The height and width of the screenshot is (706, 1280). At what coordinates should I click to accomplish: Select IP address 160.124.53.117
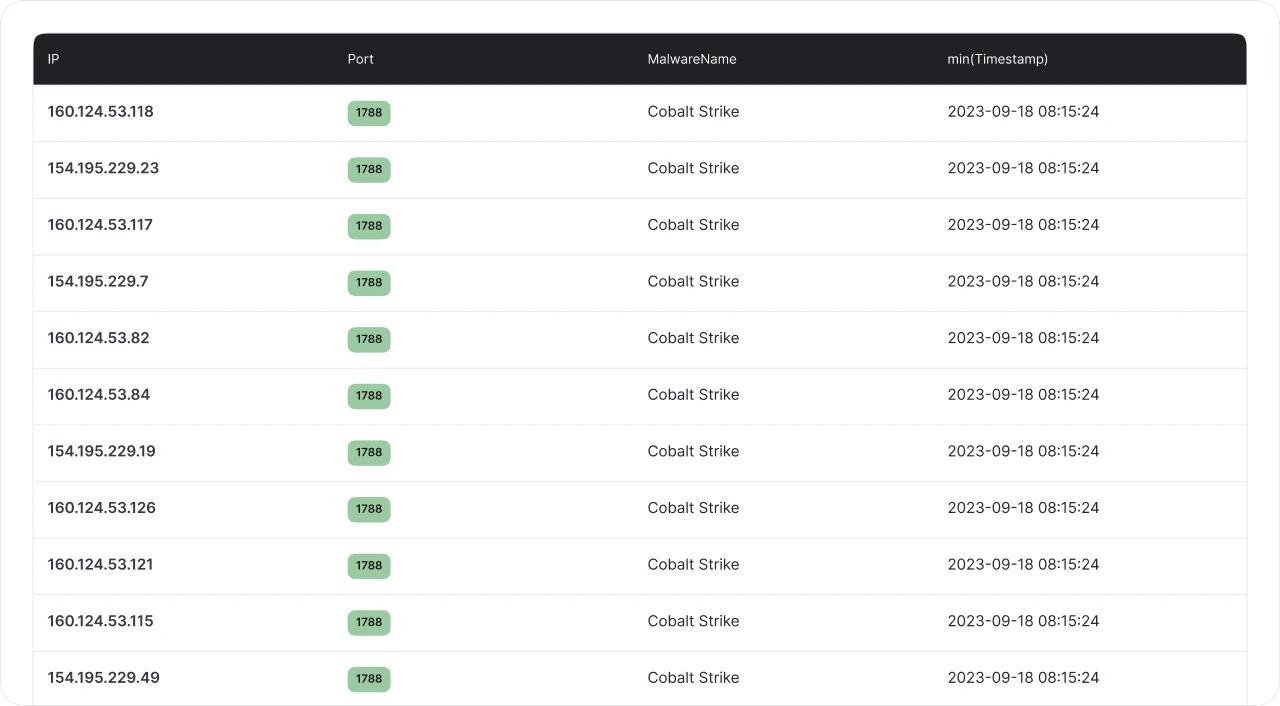pyautogui.click(x=100, y=225)
